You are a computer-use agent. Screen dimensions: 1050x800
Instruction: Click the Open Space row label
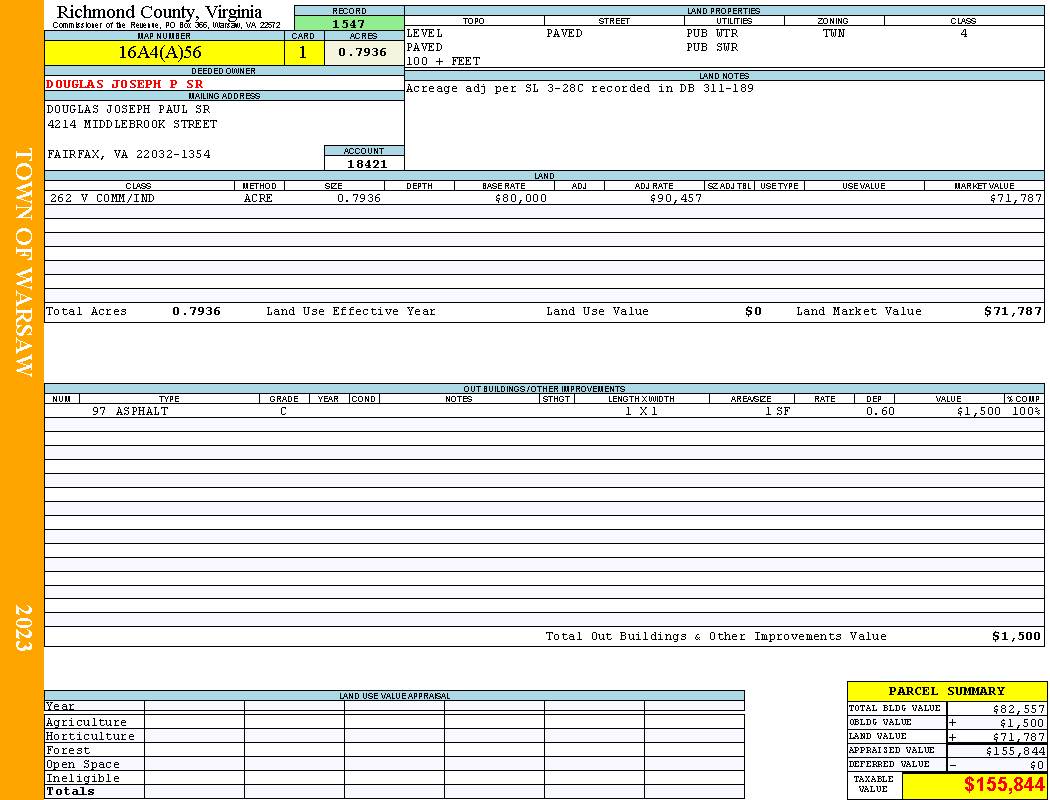pyautogui.click(x=82, y=765)
